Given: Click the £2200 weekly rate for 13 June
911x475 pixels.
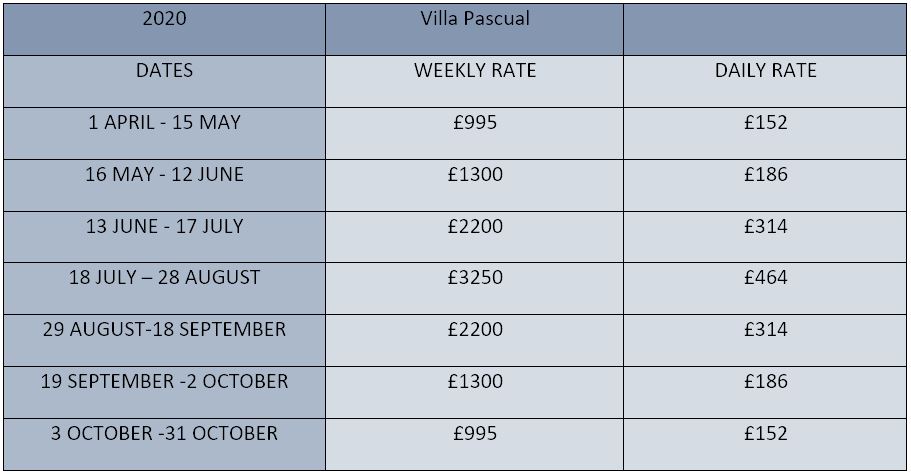Looking at the screenshot, I should coord(474,227).
